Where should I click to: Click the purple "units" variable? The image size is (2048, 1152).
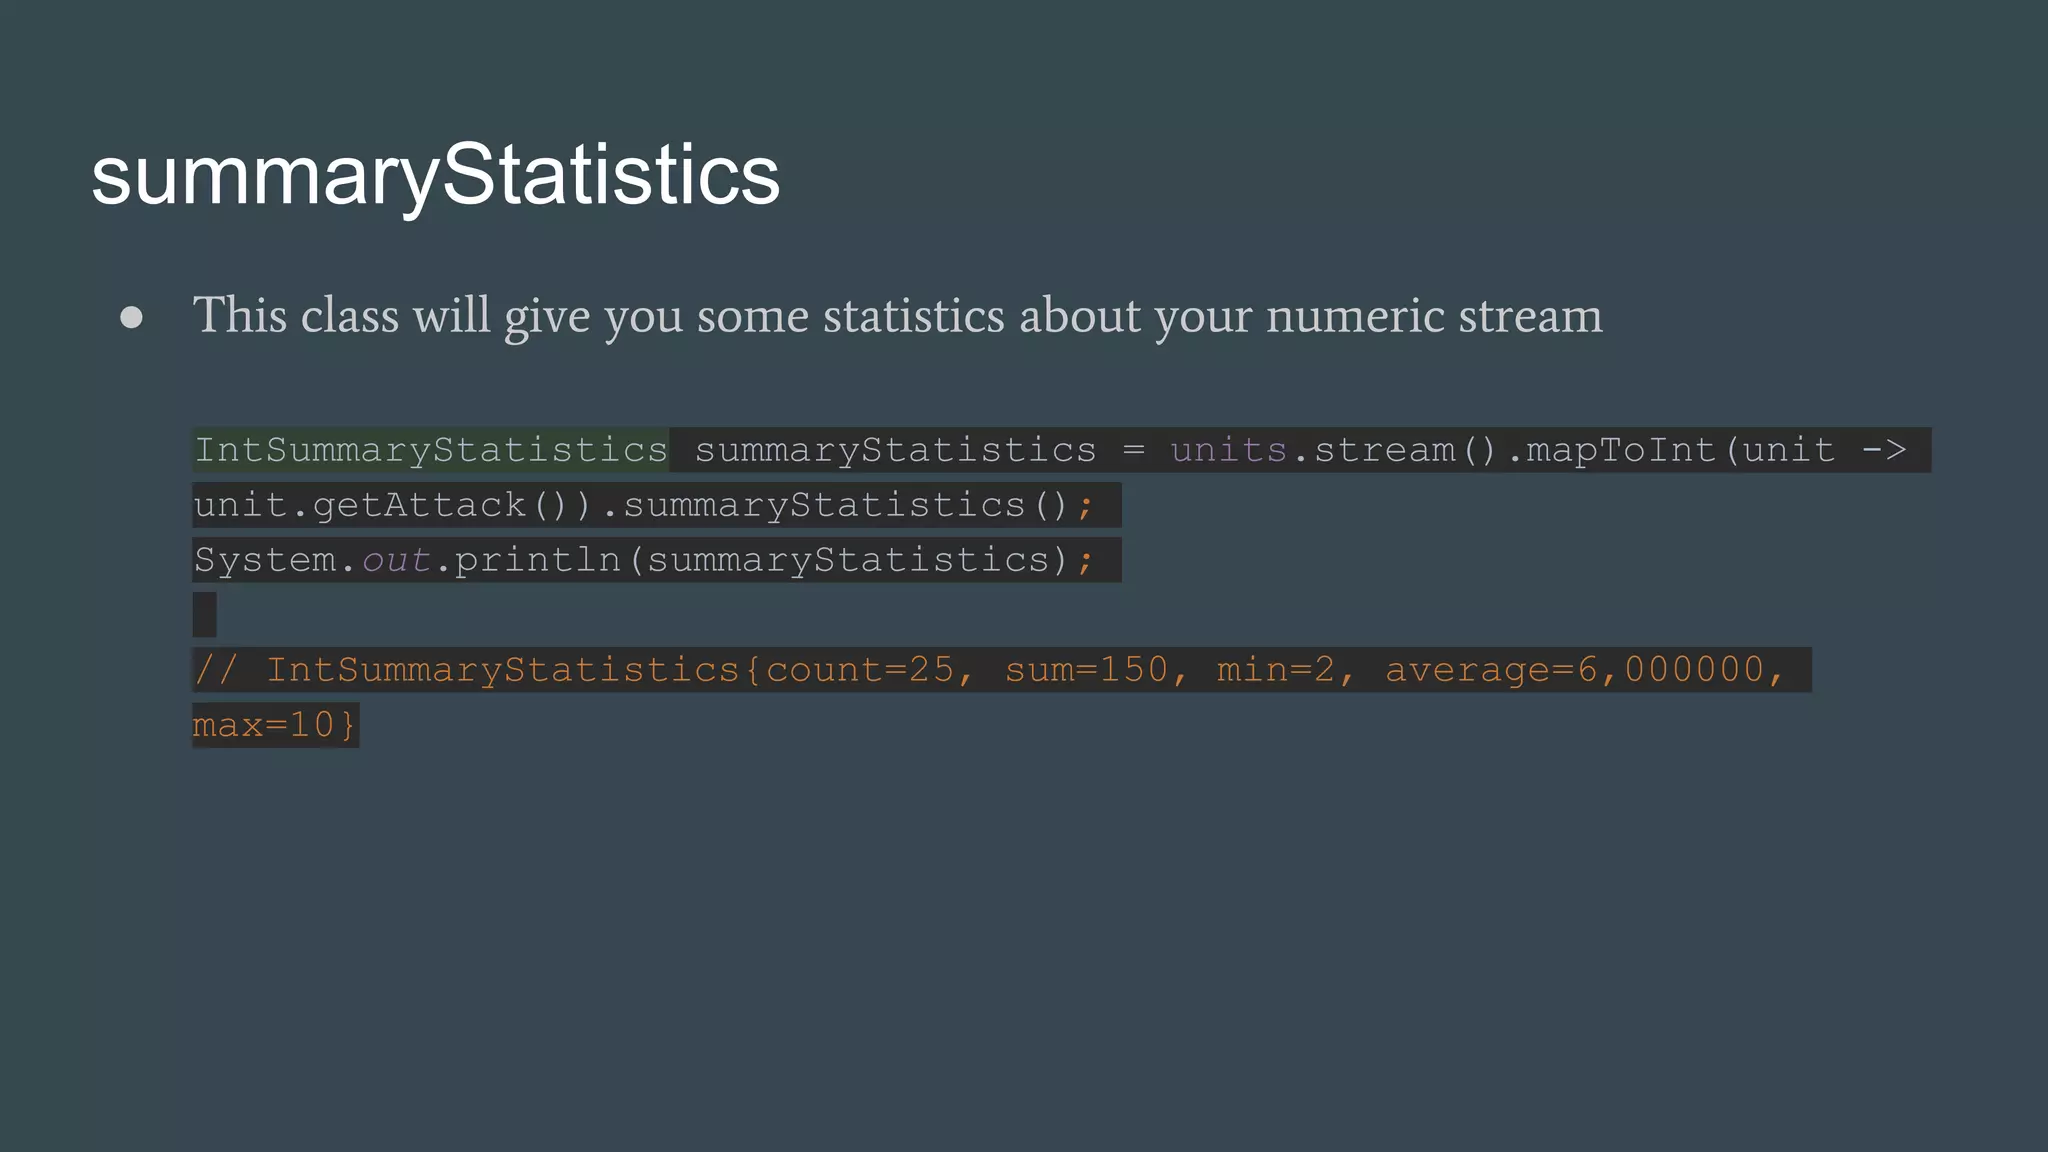(1228, 450)
